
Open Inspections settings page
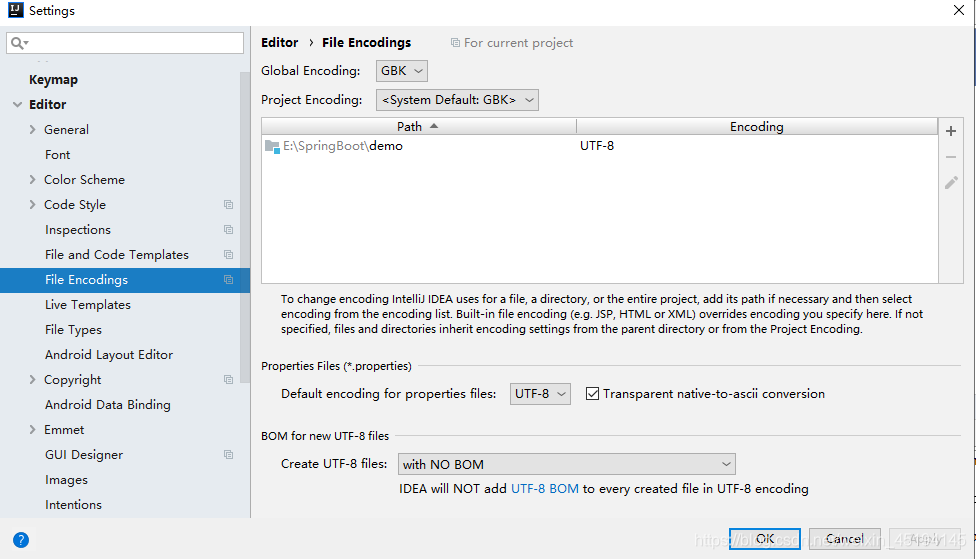78,230
